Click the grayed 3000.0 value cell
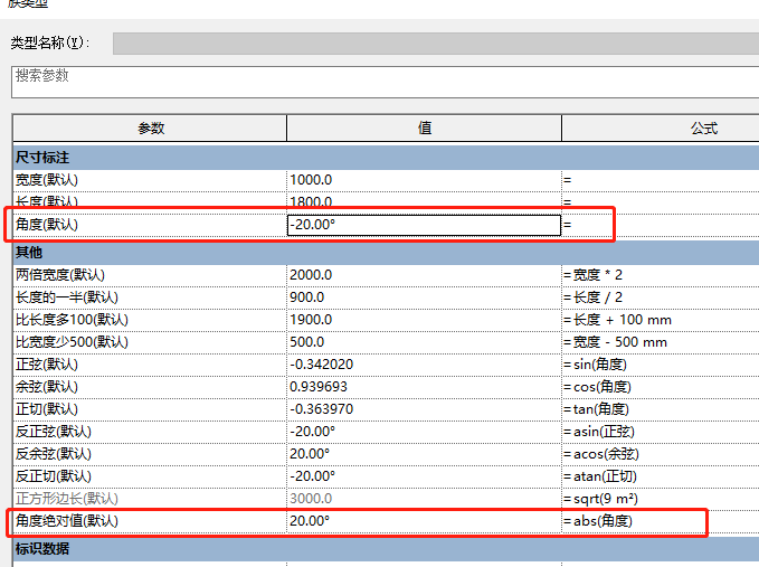This screenshot has height=568, width=760. pos(424,499)
